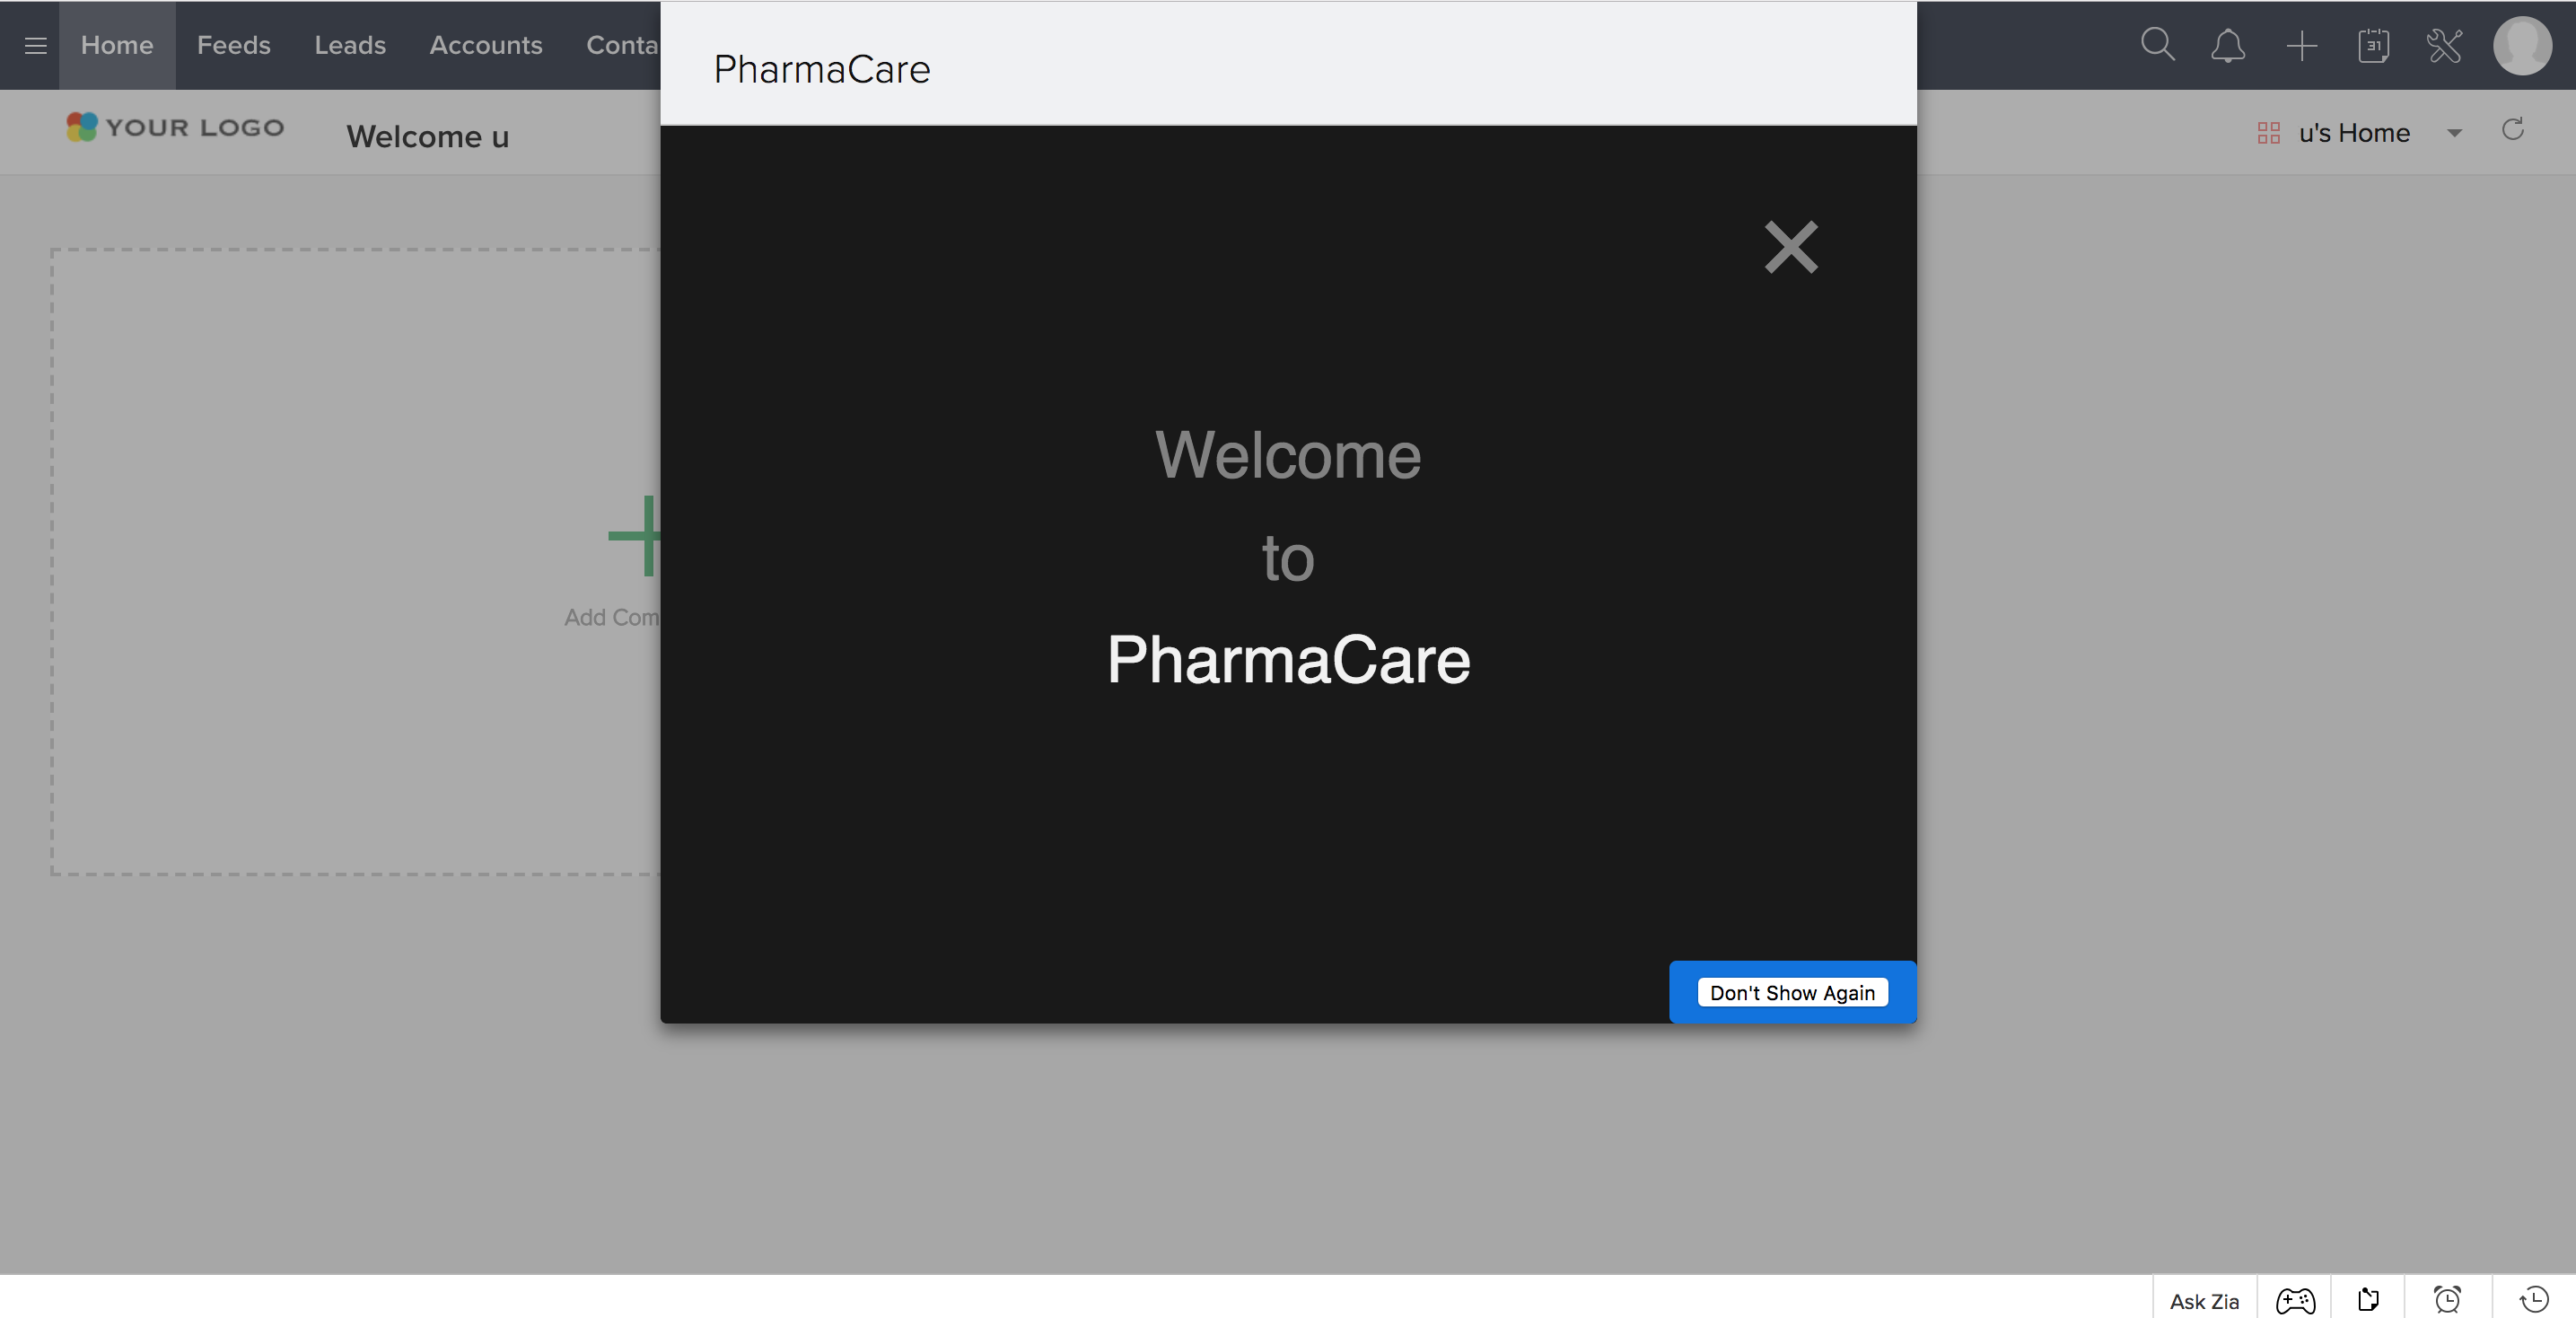The image size is (2576, 1318).
Task: Open the hamburger menu icon
Action: (x=36, y=45)
